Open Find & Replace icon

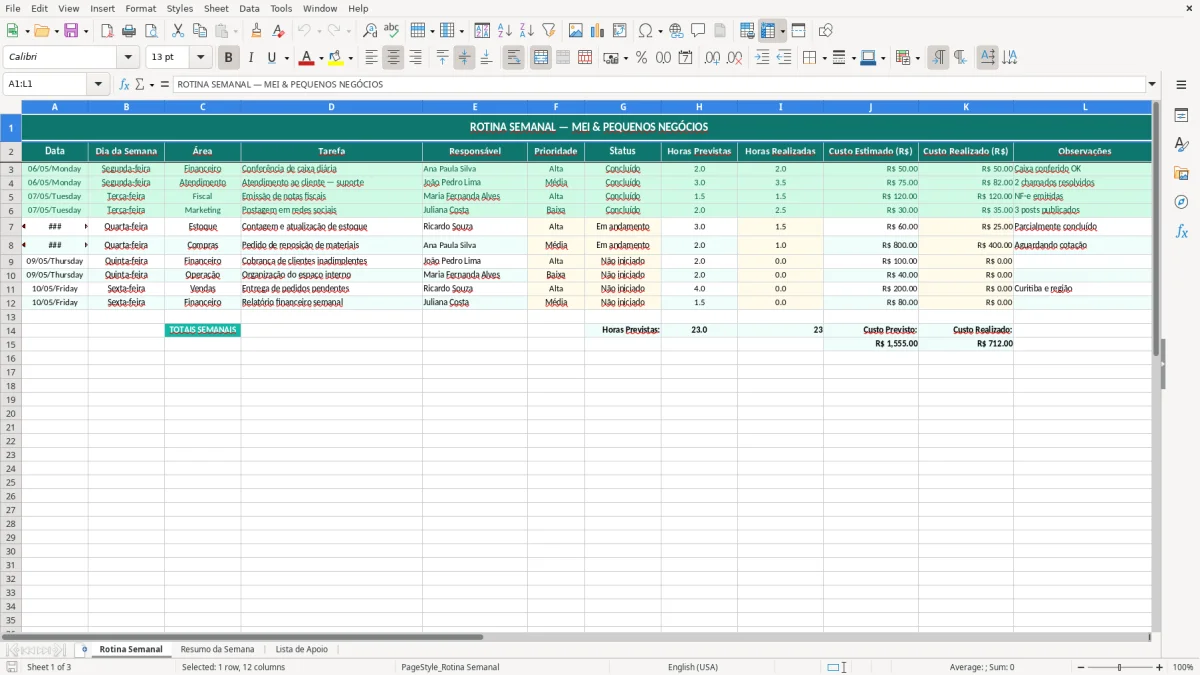click(370, 31)
